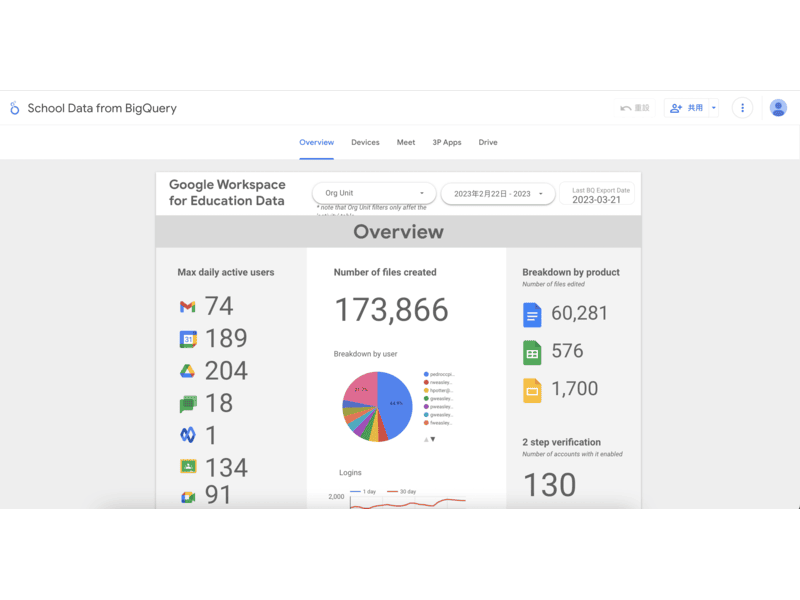Click the Max daily active users heading
Image resolution: width=800 pixels, height=600 pixels.
[x=226, y=272]
